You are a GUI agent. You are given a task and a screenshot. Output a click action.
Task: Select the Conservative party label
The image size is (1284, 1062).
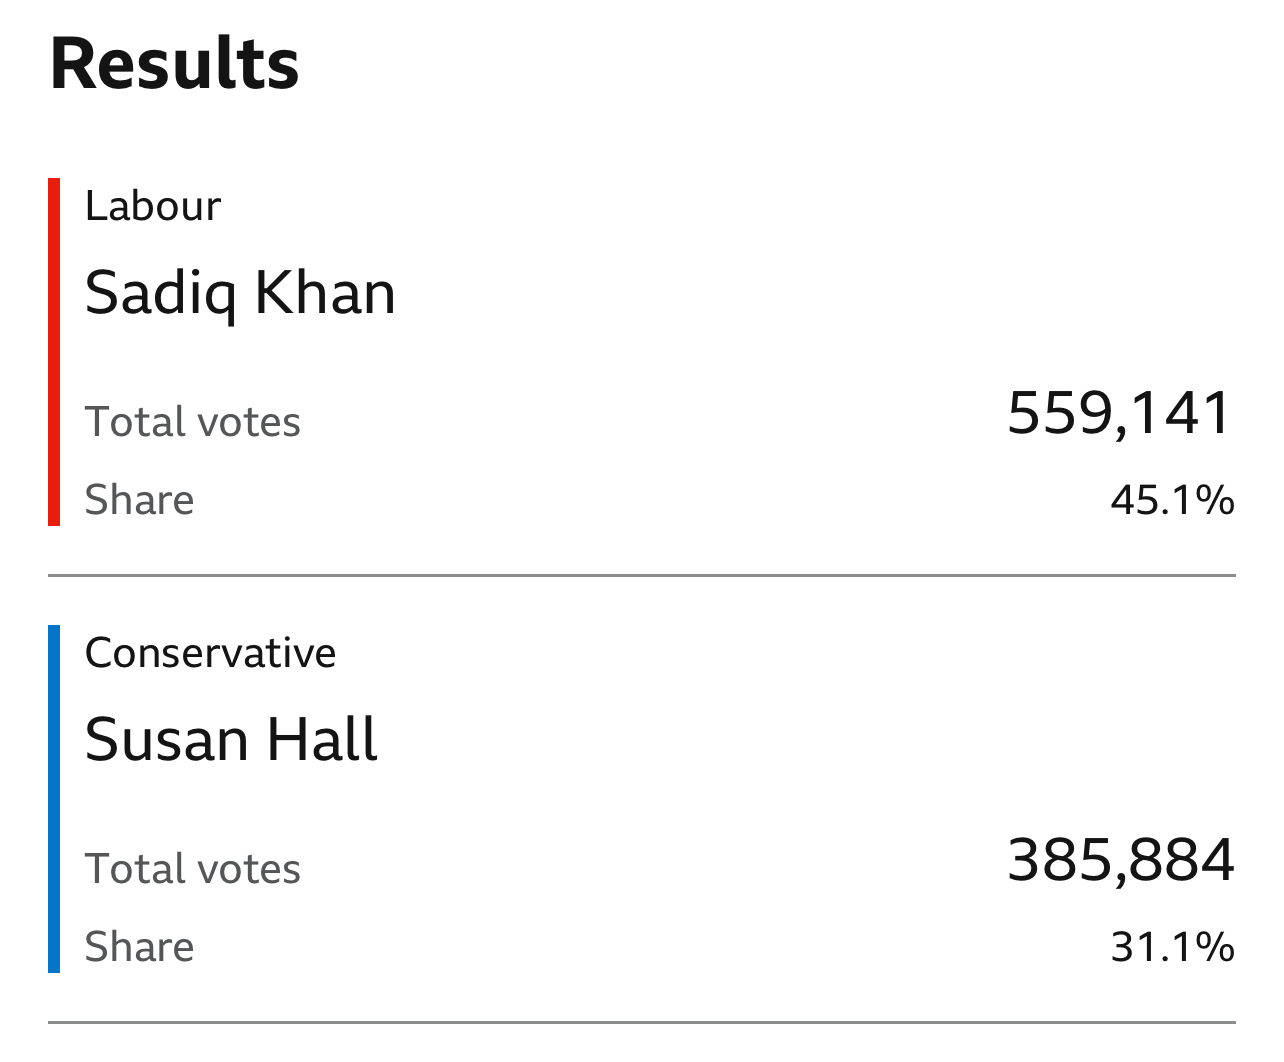pyautogui.click(x=211, y=653)
